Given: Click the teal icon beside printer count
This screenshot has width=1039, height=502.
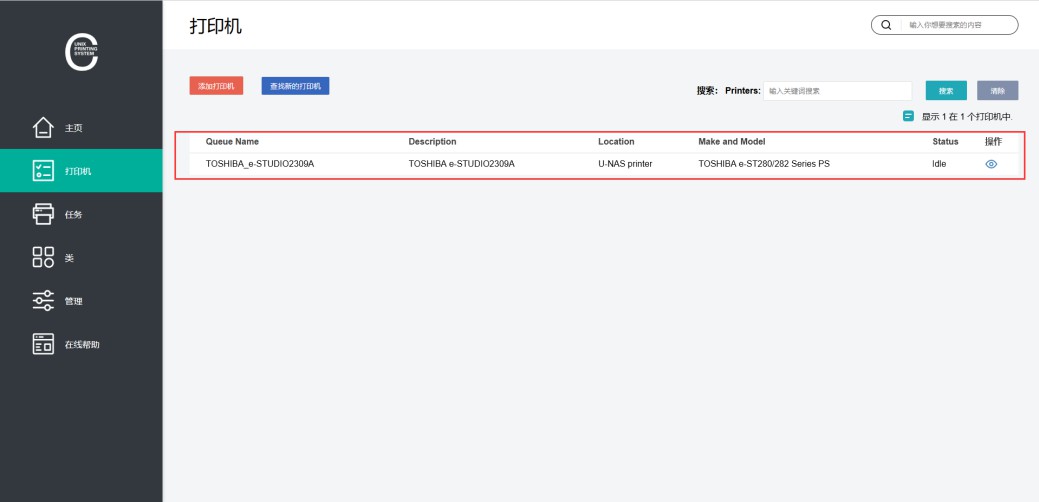Looking at the screenshot, I should click(908, 116).
